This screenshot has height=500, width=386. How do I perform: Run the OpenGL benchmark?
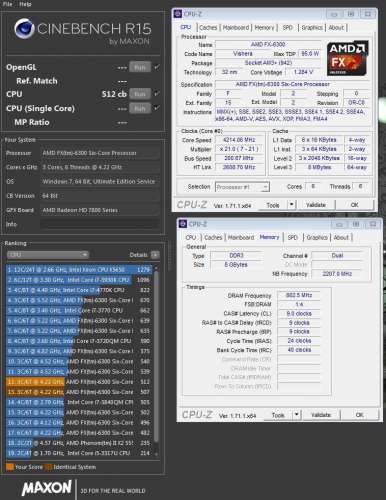140,67
